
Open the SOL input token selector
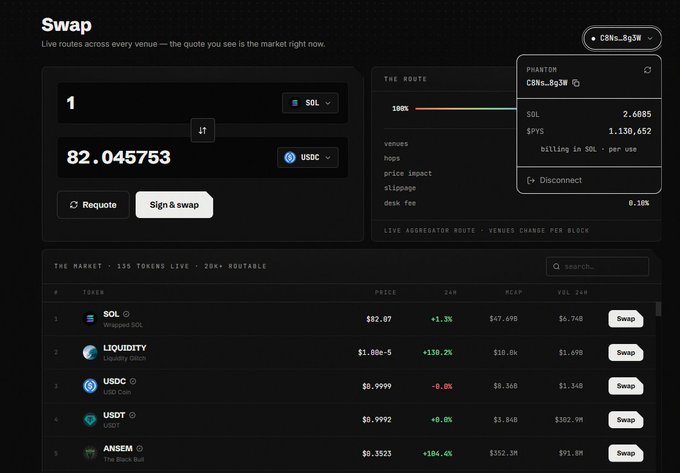point(310,103)
